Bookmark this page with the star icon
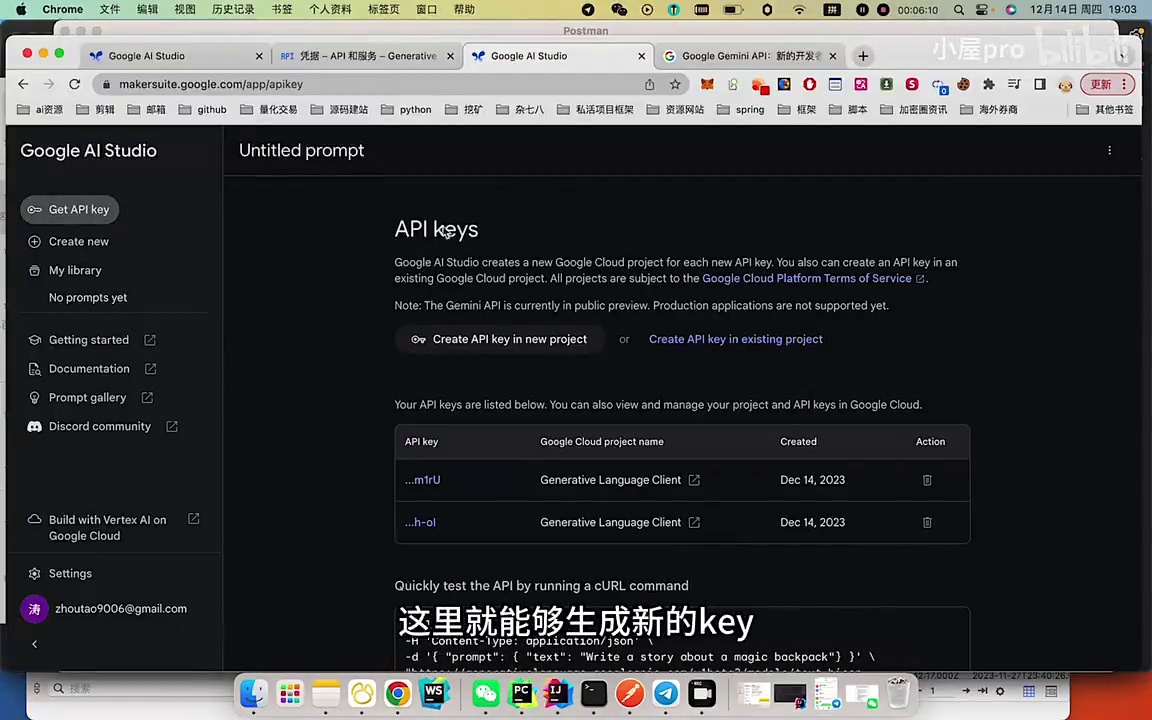The width and height of the screenshot is (1152, 720). click(675, 84)
